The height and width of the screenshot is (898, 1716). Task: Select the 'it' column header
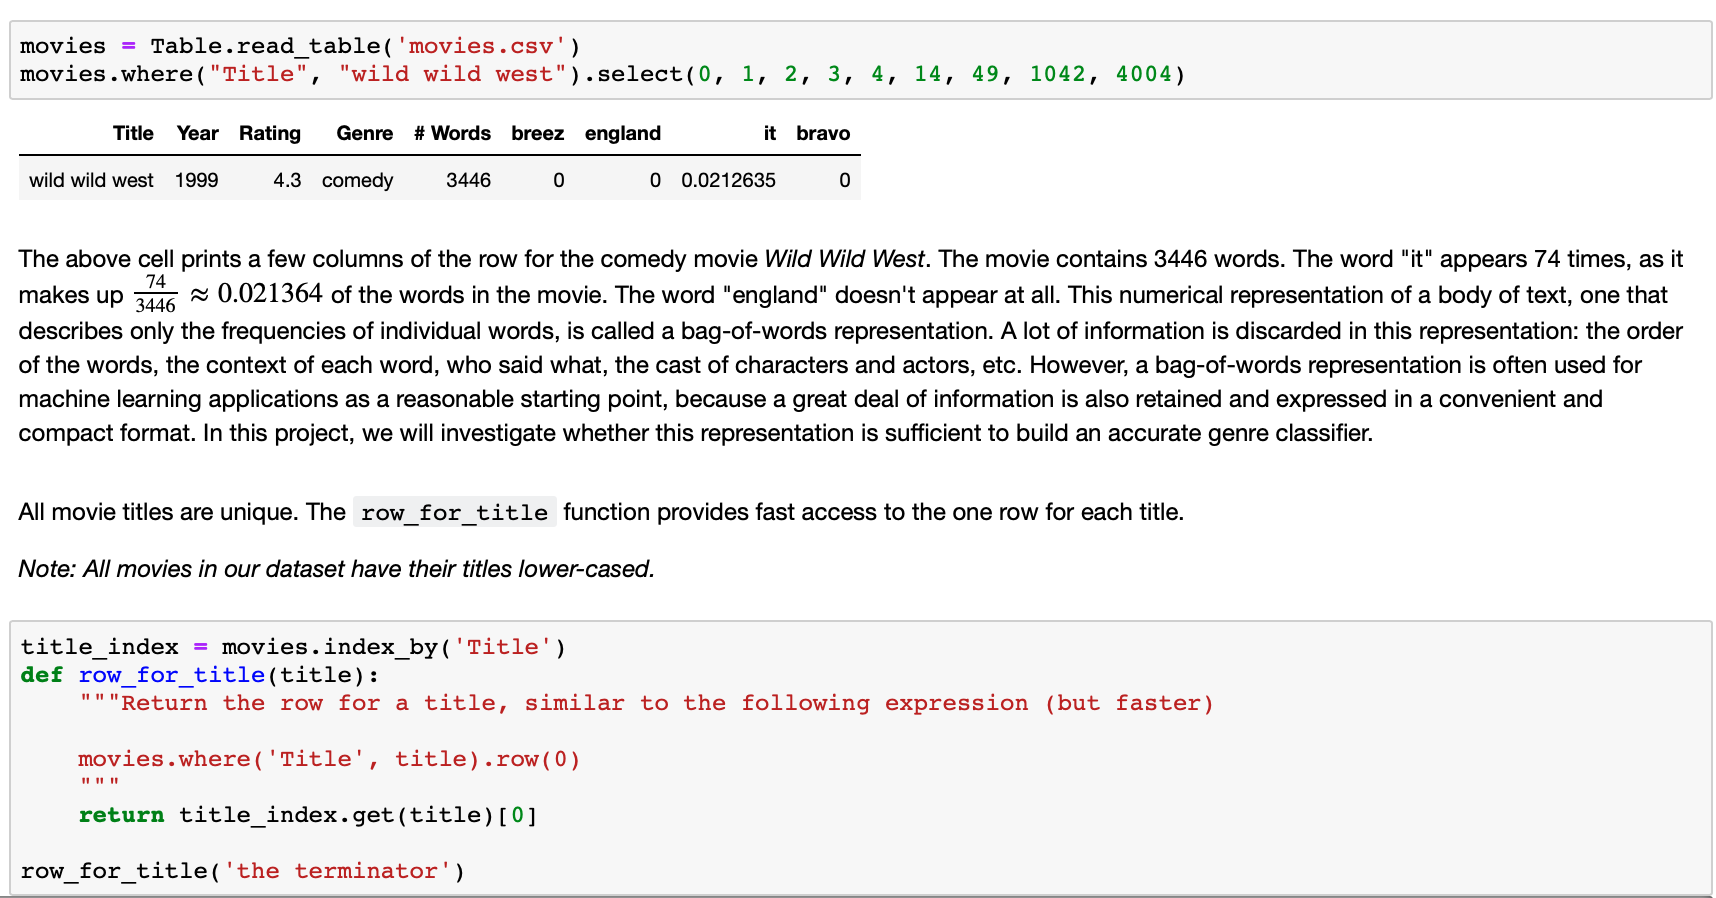tap(769, 133)
